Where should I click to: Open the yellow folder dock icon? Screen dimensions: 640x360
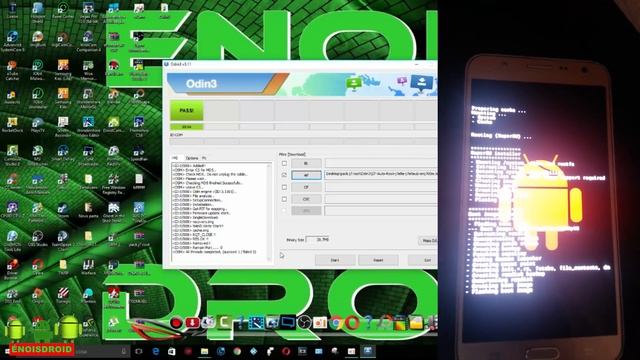point(416,323)
